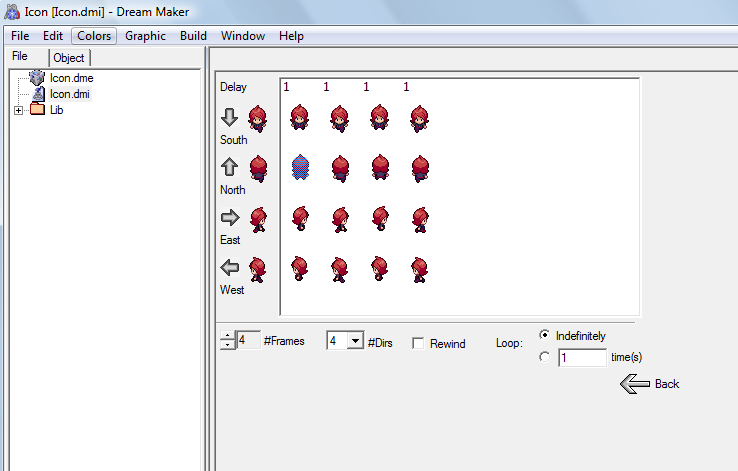The height and width of the screenshot is (471, 738).
Task: Click the East direction right arrow icon
Action: coord(230,217)
